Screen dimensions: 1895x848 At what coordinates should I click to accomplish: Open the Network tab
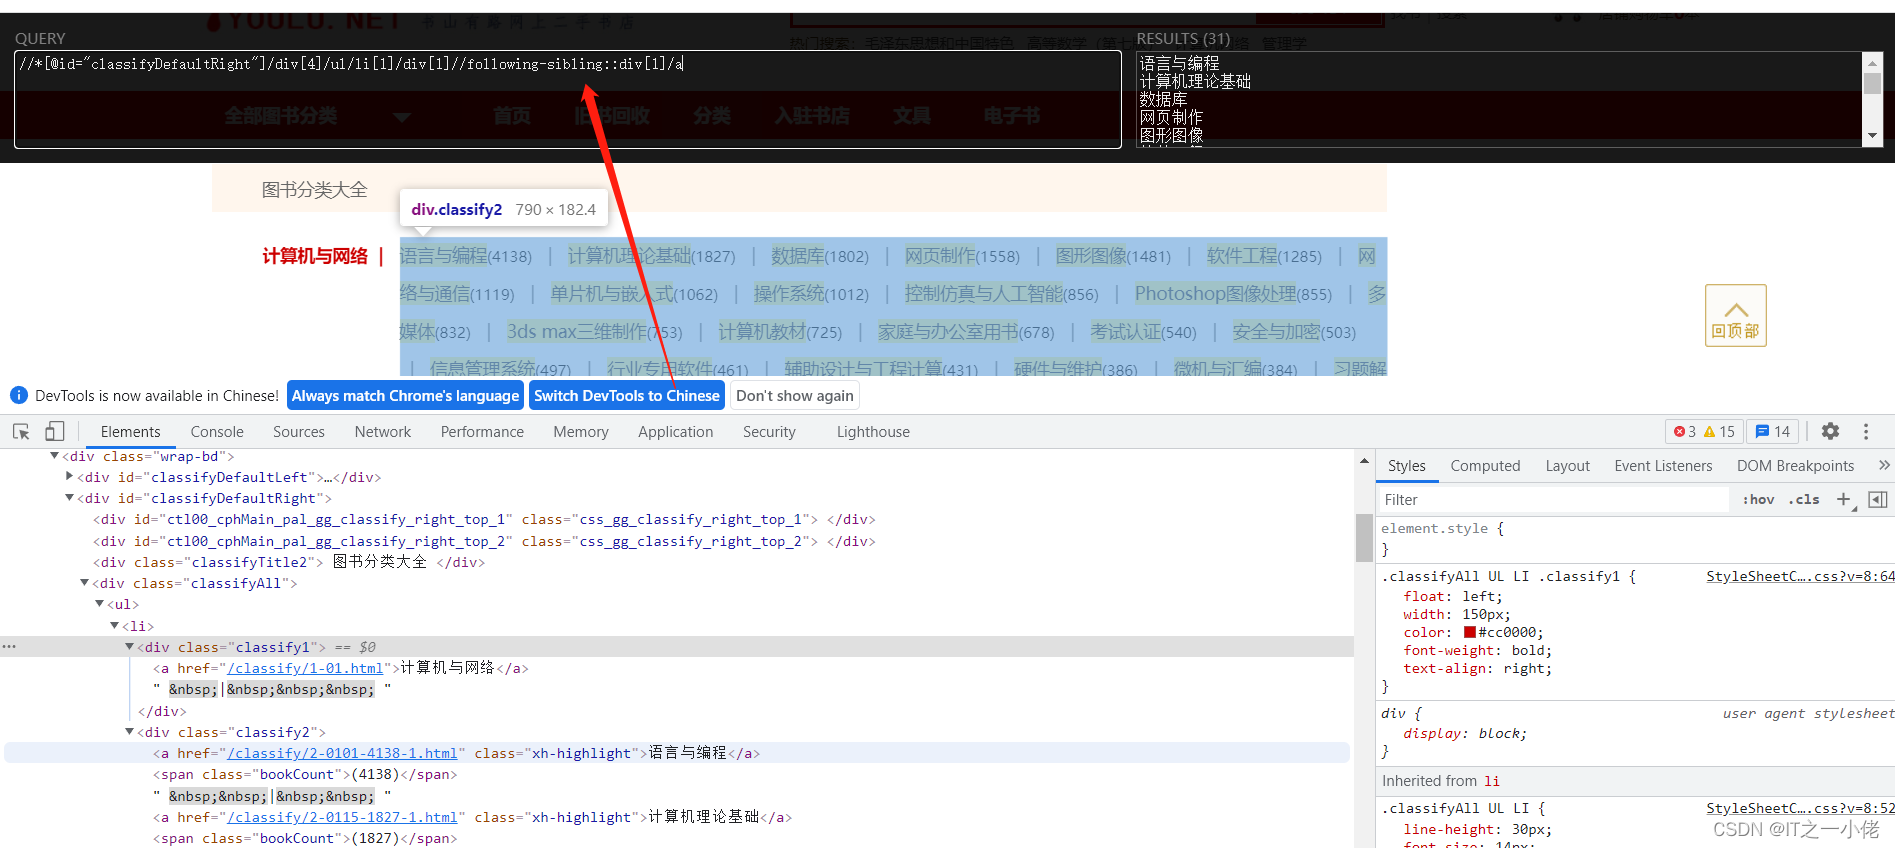coord(383,431)
